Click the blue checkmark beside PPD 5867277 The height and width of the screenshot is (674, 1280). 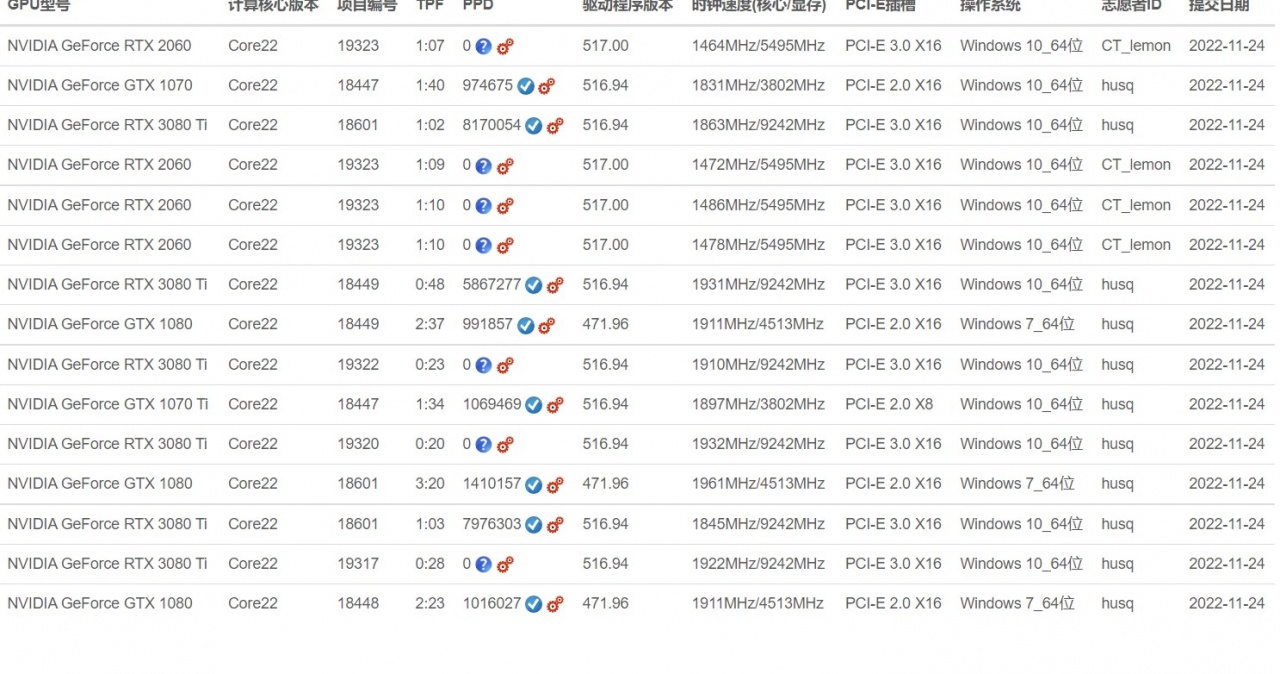[534, 285]
